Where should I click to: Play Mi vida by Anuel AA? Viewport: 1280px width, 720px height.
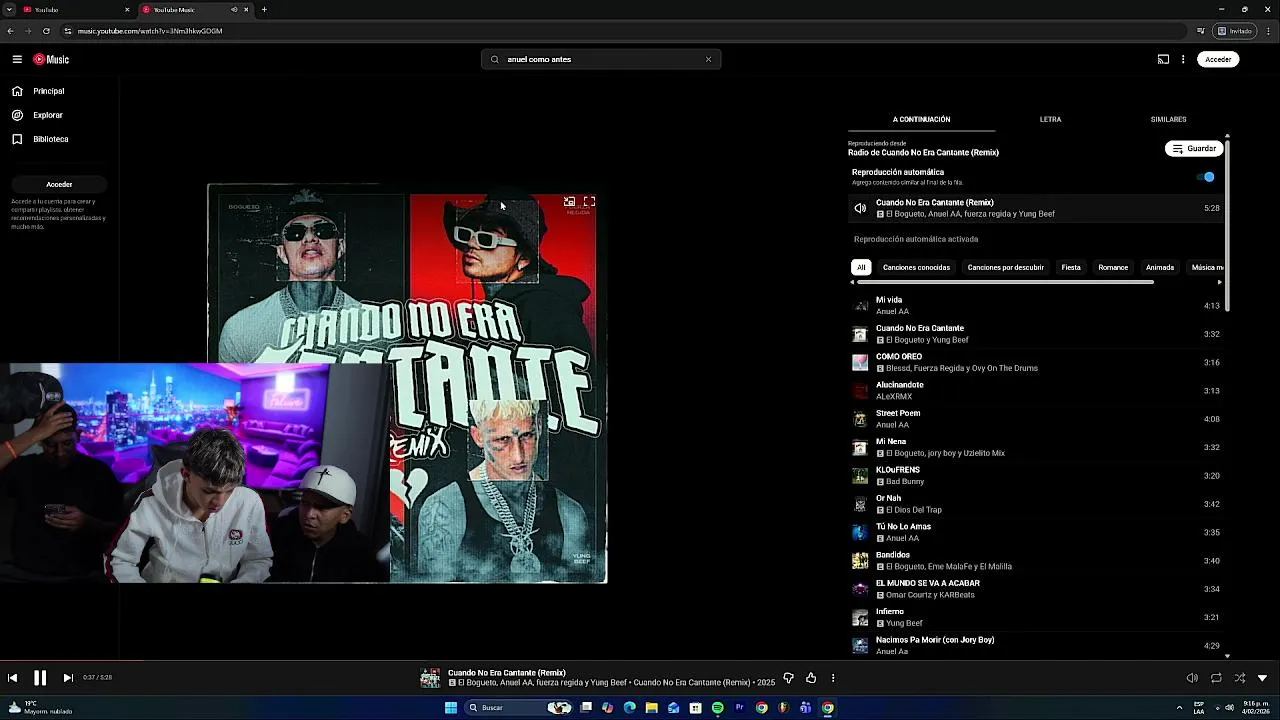1036,305
